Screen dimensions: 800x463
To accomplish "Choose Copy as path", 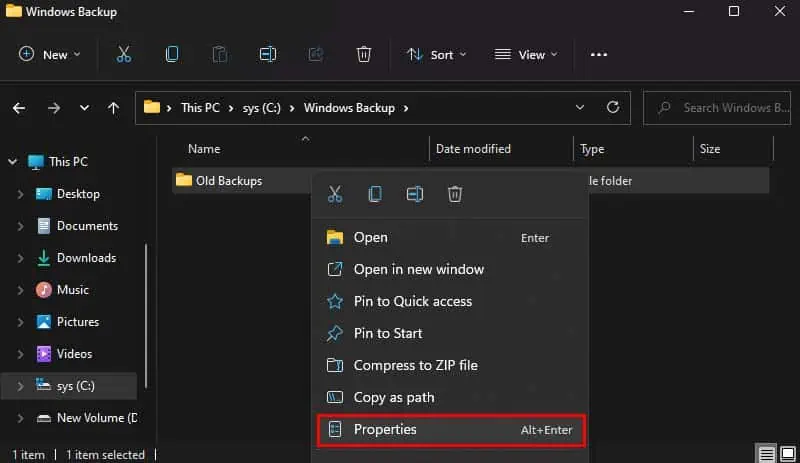I will coord(450,397).
